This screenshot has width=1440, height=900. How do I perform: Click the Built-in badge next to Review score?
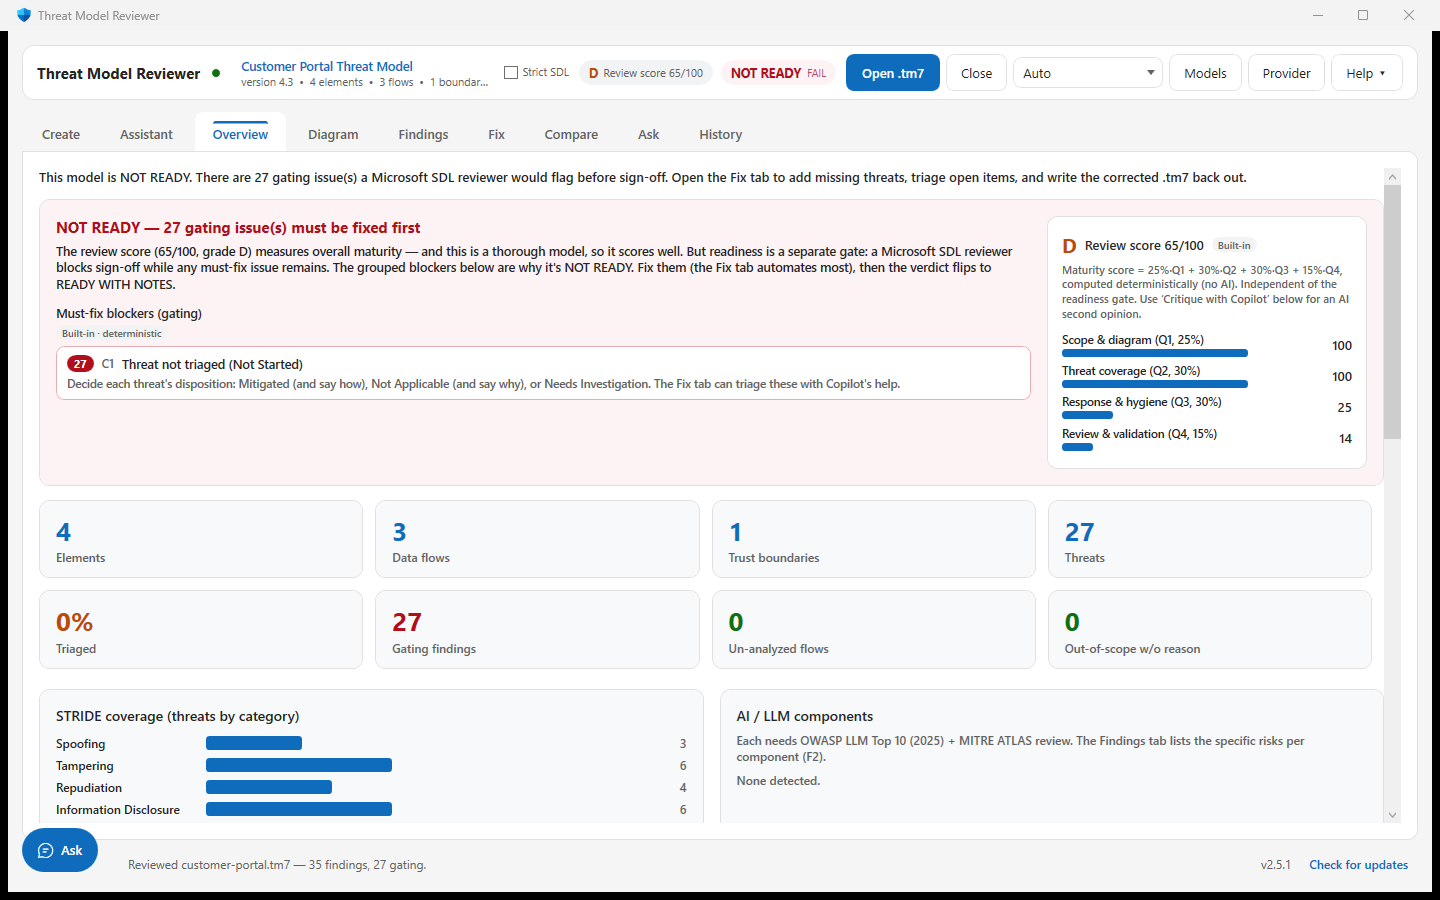click(1234, 246)
